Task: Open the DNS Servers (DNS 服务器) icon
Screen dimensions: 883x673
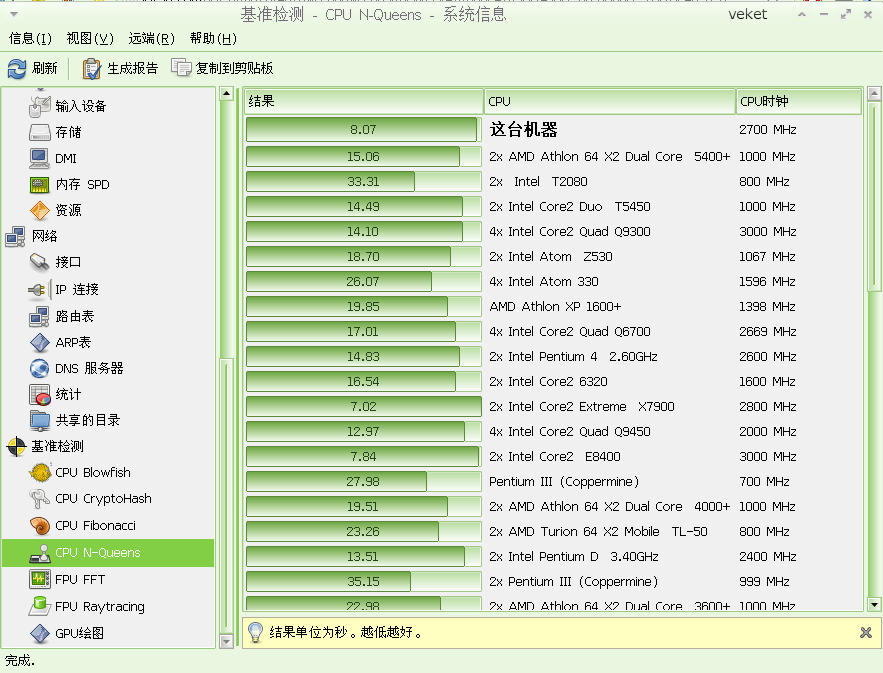Action: (x=39, y=368)
